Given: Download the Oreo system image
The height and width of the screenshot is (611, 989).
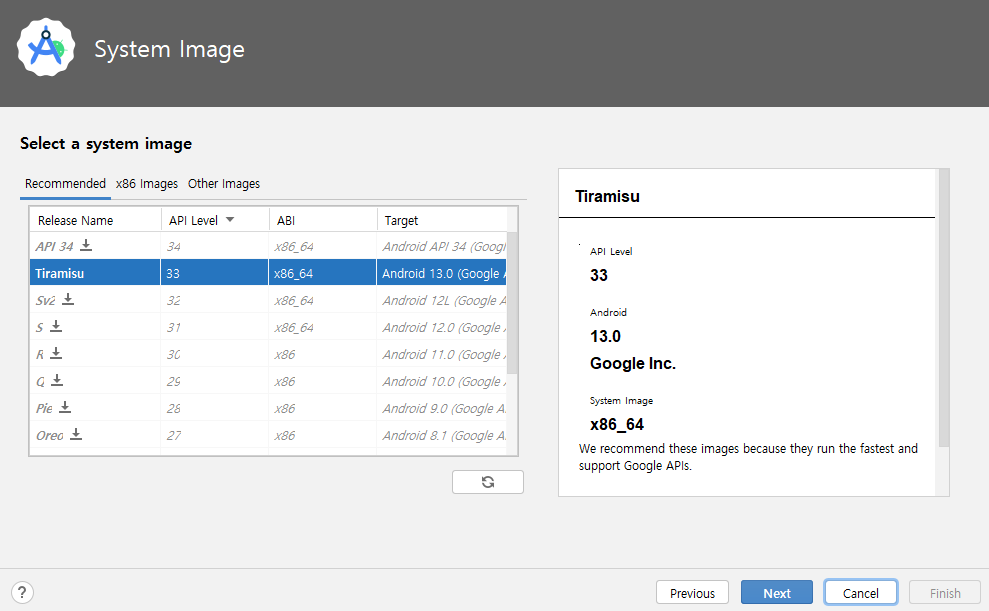Looking at the screenshot, I should tap(76, 434).
